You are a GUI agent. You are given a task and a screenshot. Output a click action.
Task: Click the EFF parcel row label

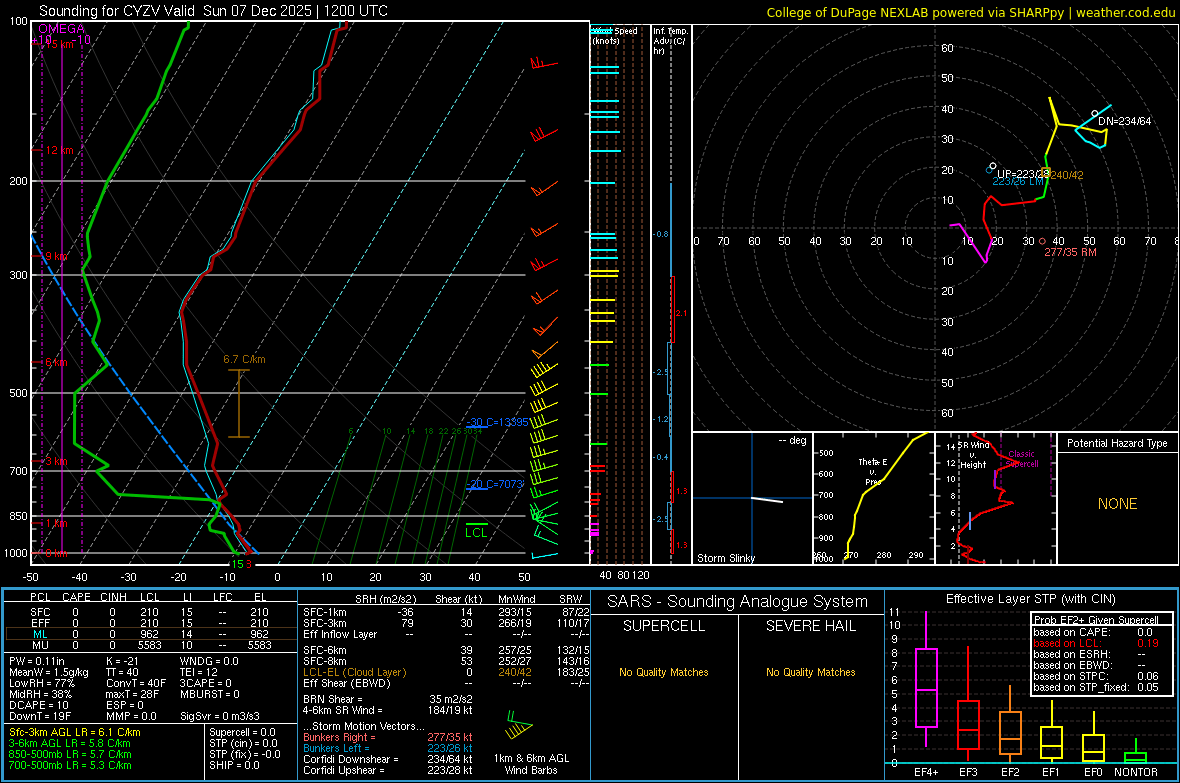coord(40,623)
